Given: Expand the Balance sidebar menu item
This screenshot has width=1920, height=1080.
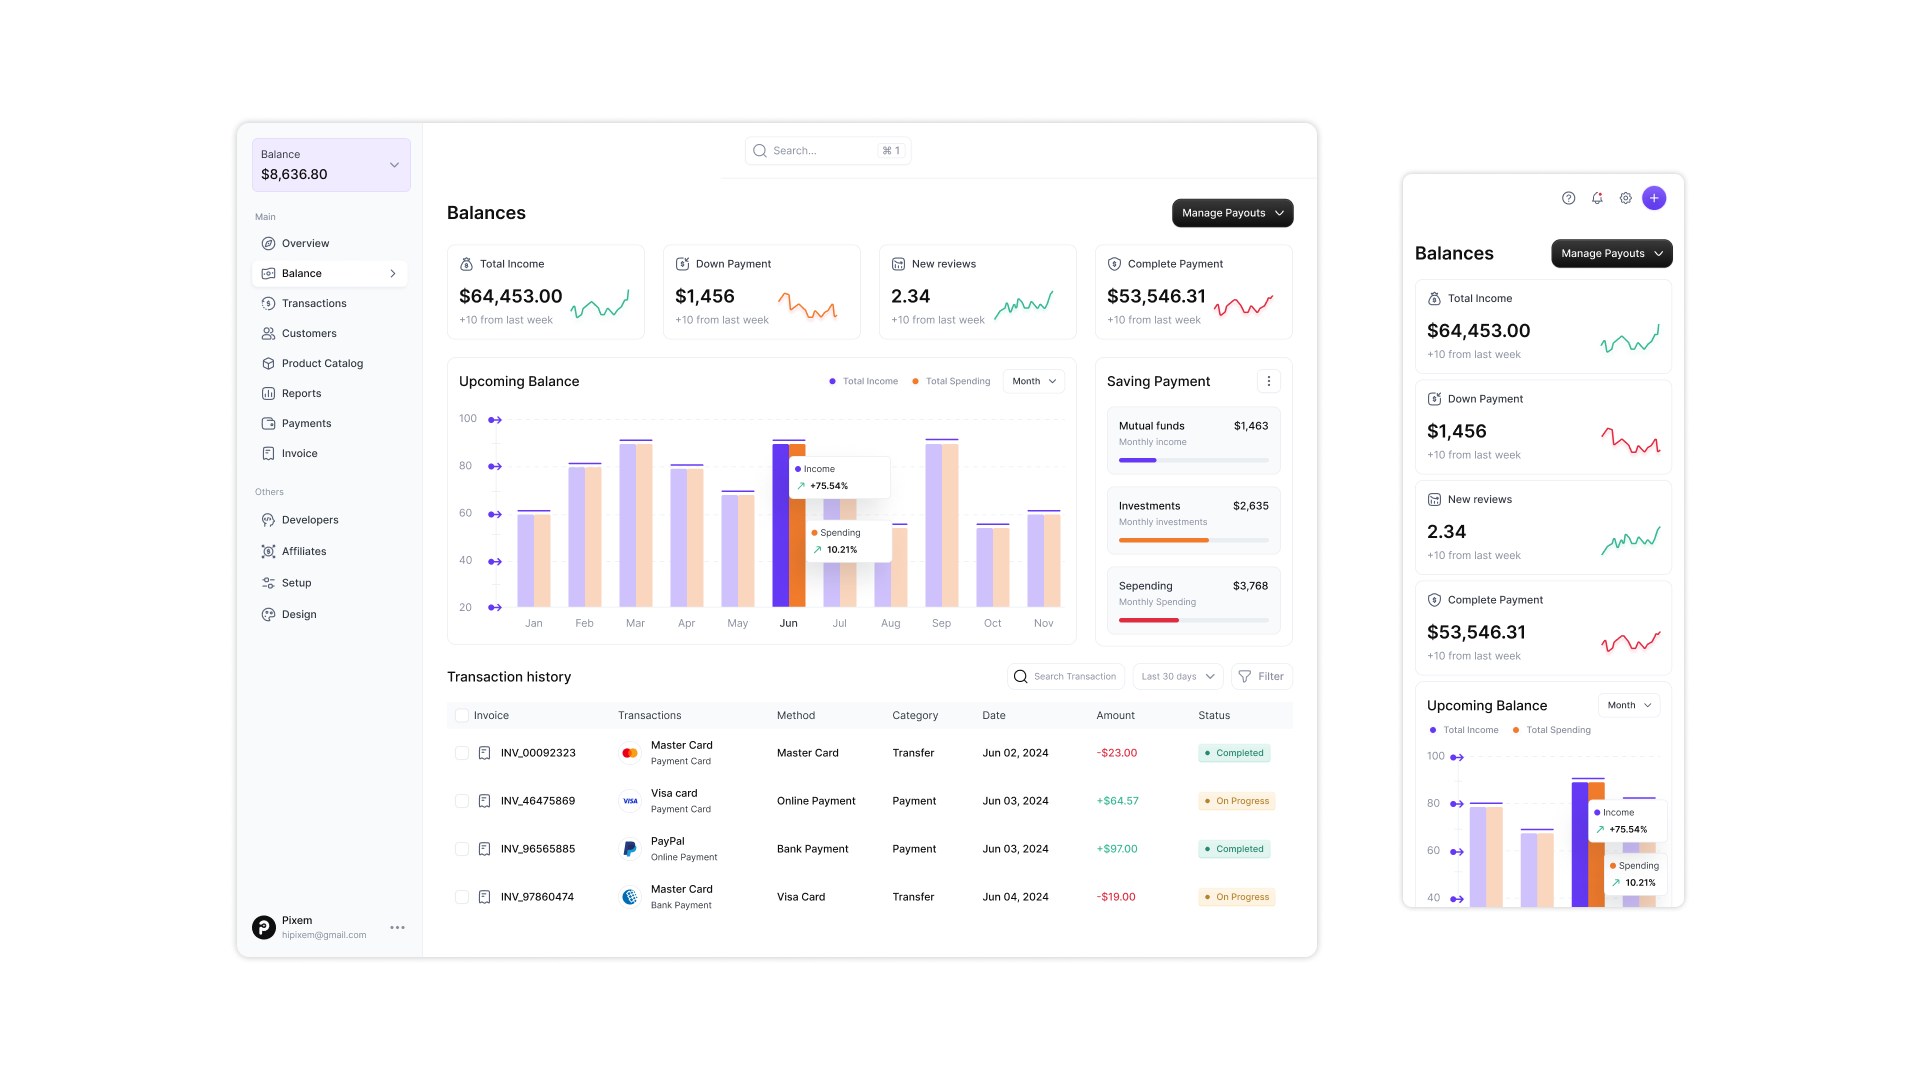Looking at the screenshot, I should (x=393, y=273).
